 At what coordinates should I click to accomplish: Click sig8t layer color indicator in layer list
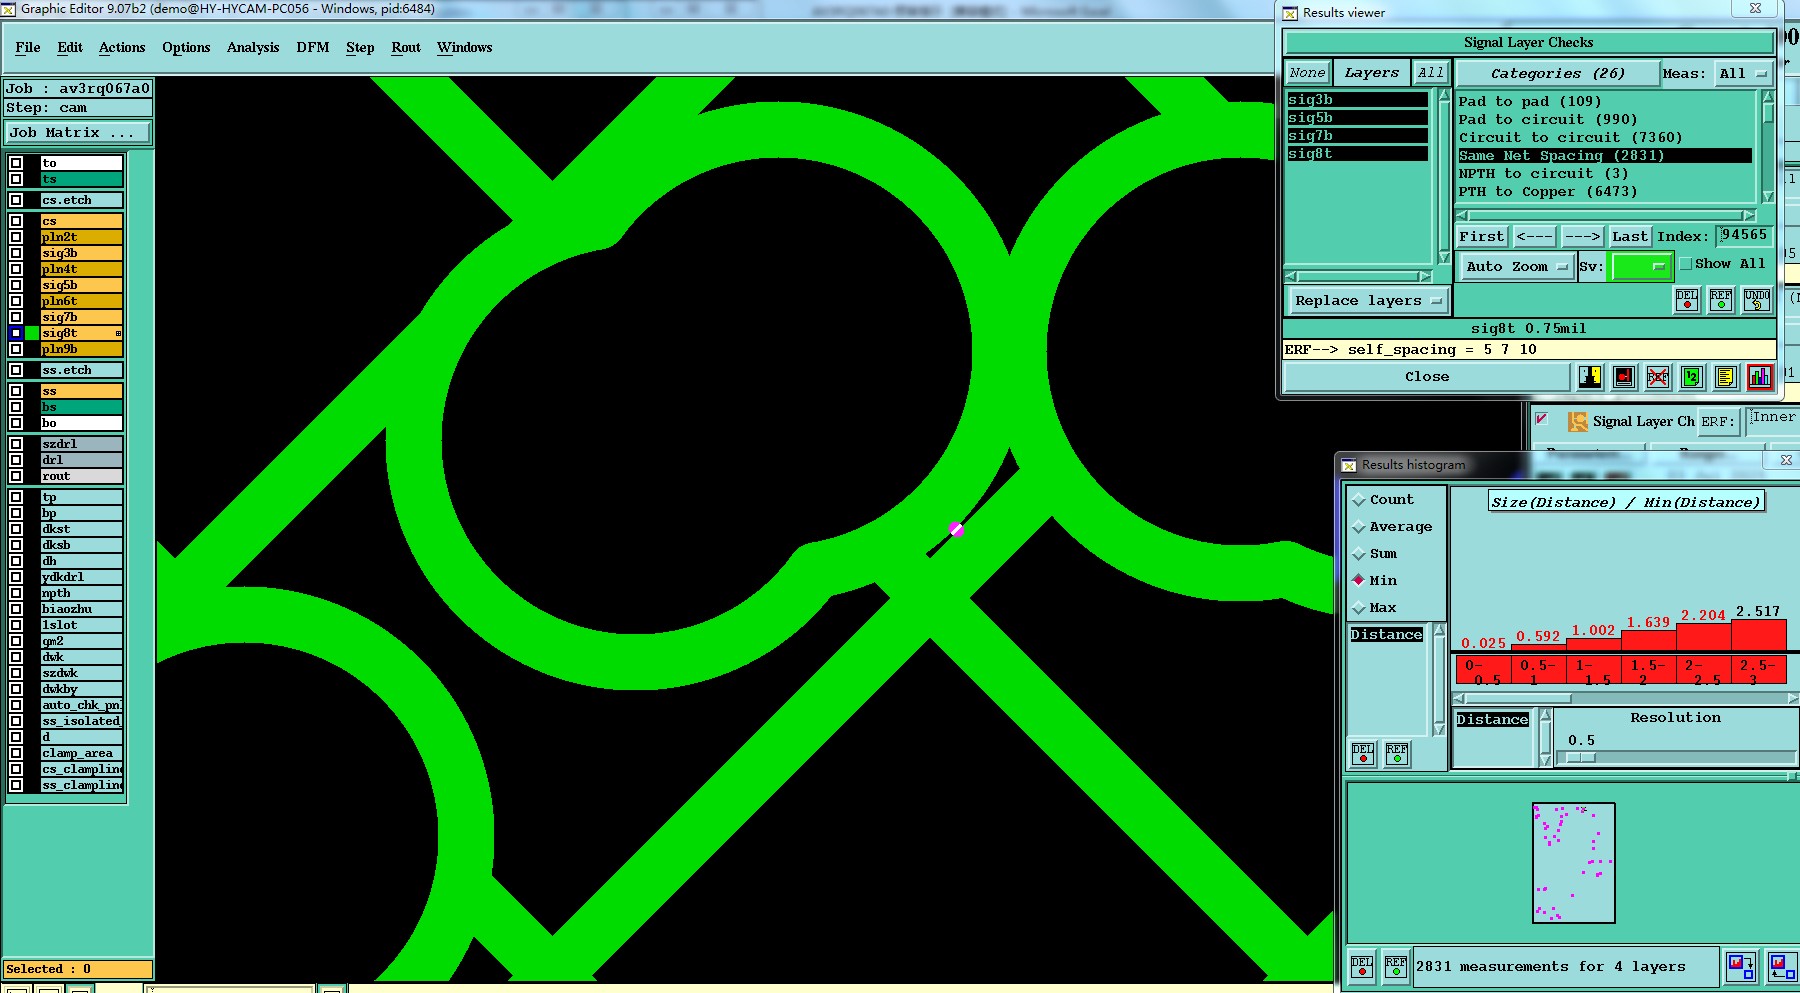(x=32, y=333)
